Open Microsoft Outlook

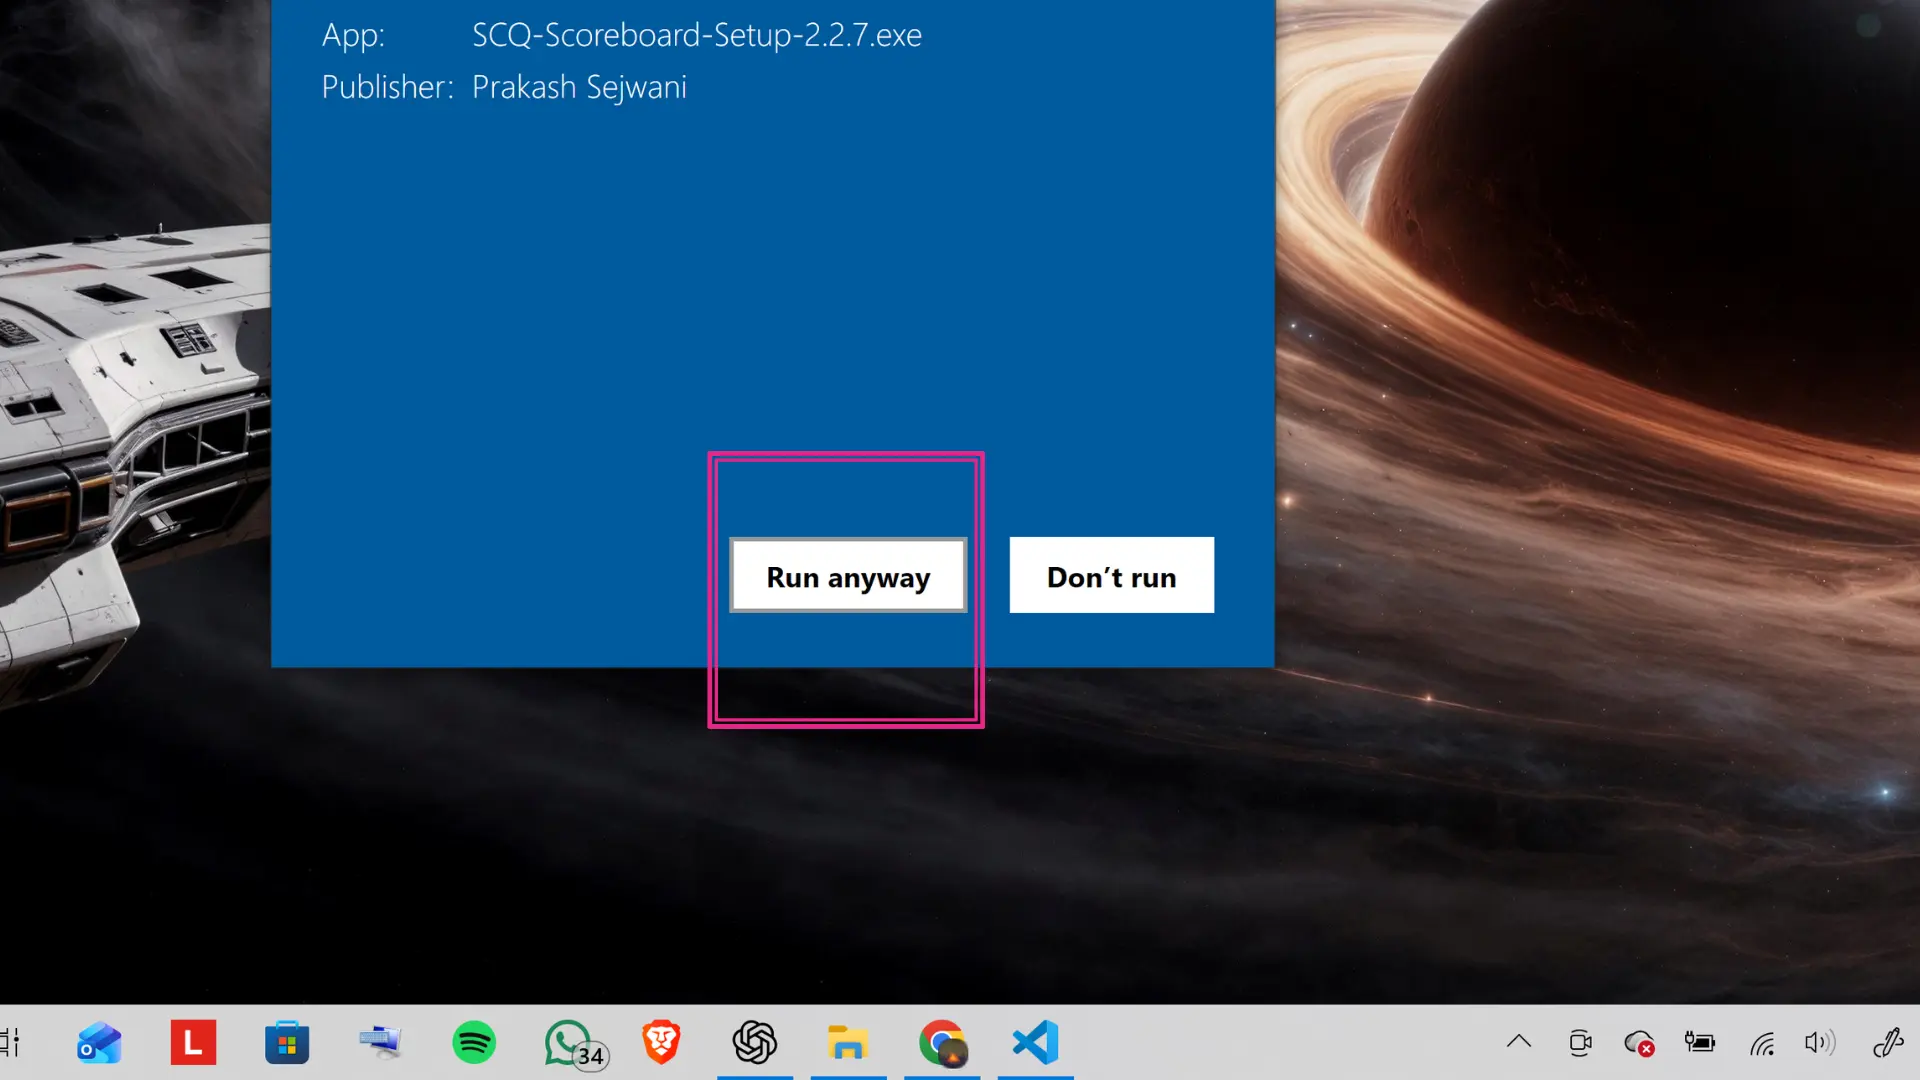(x=97, y=1043)
